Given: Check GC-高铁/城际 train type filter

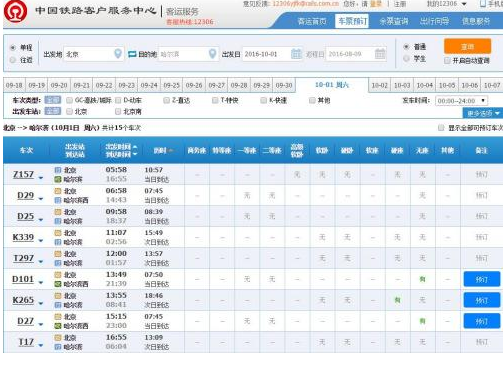Looking at the screenshot, I should pos(69,100).
